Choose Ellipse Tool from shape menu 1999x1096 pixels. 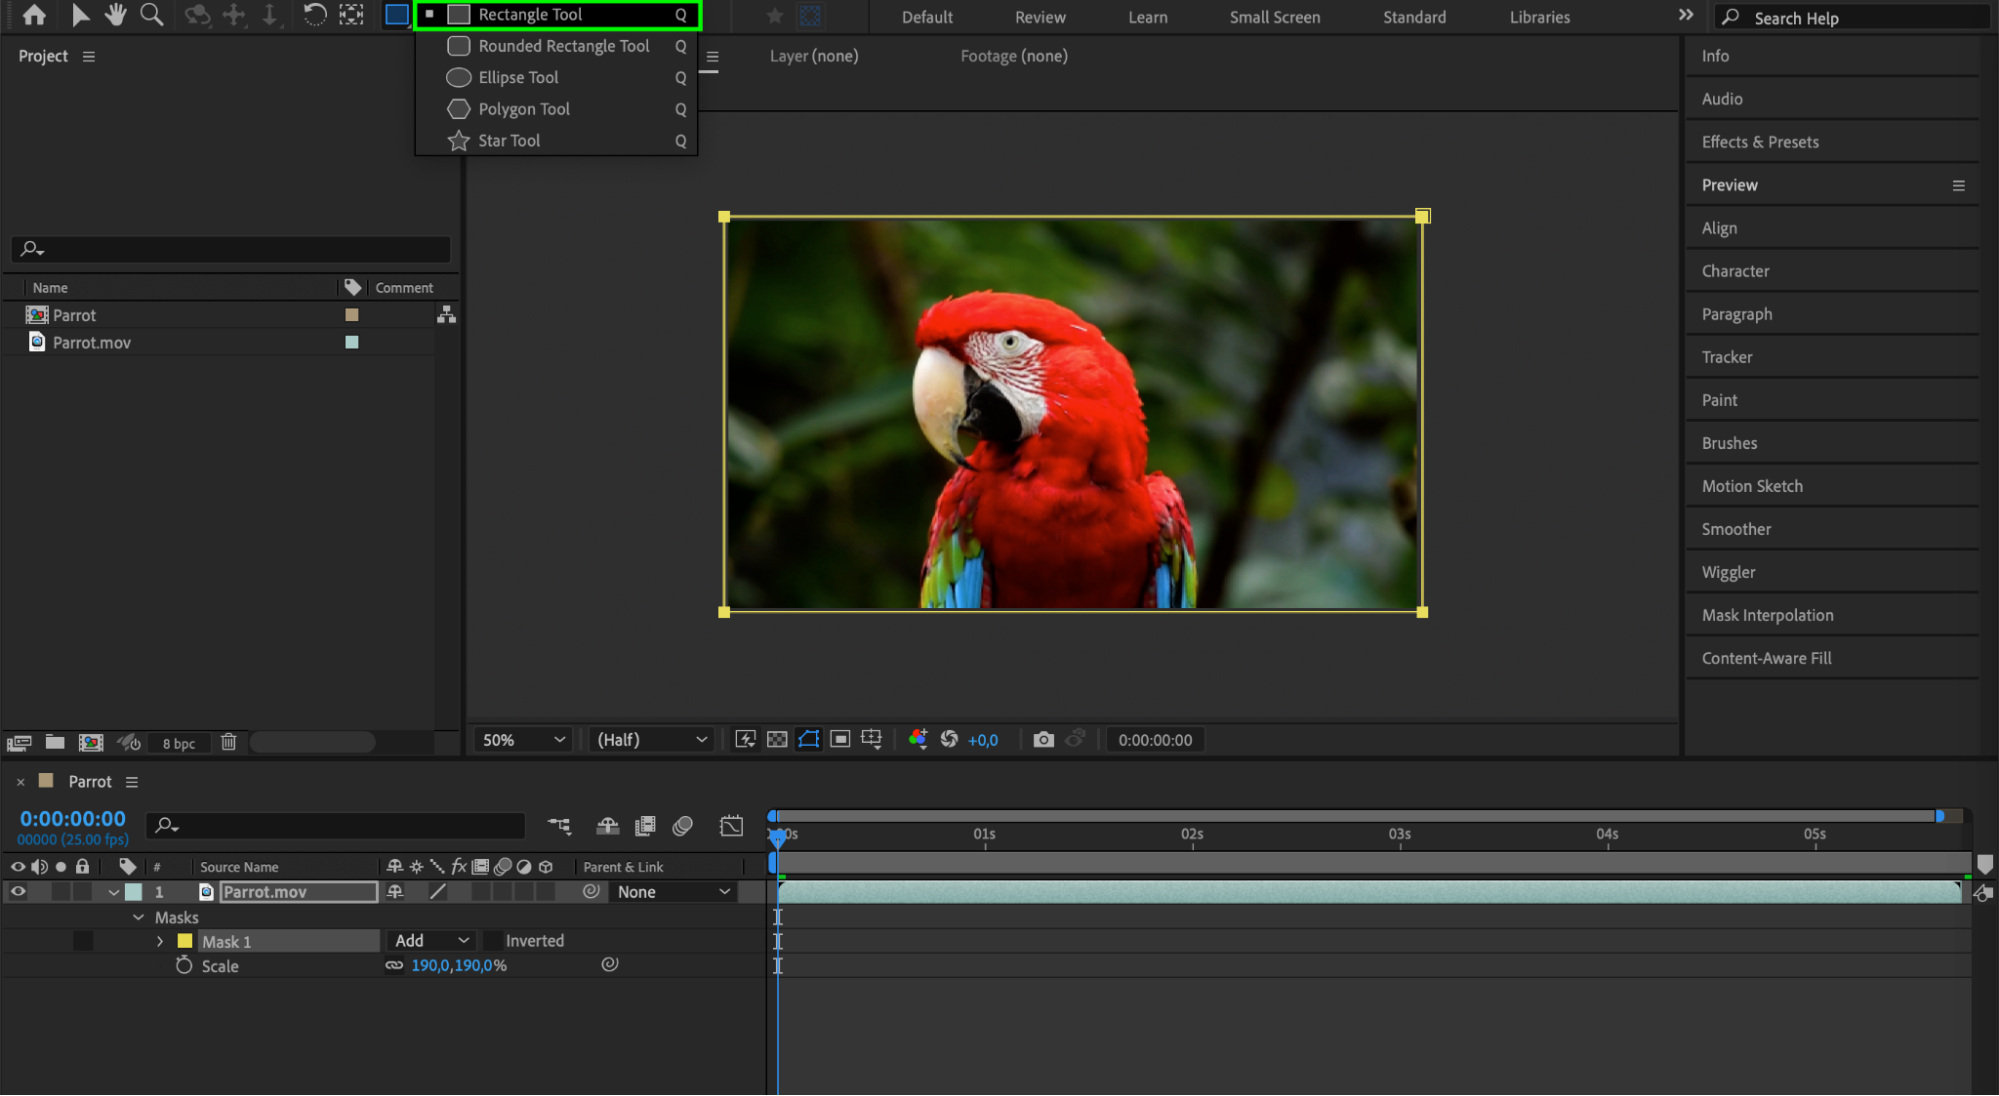tap(517, 77)
